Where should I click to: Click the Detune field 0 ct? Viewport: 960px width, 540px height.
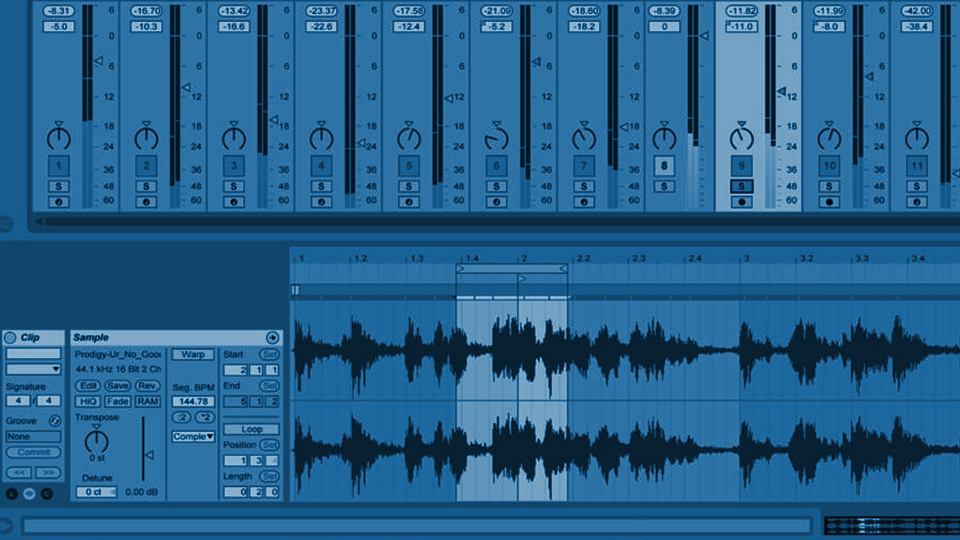[96, 492]
